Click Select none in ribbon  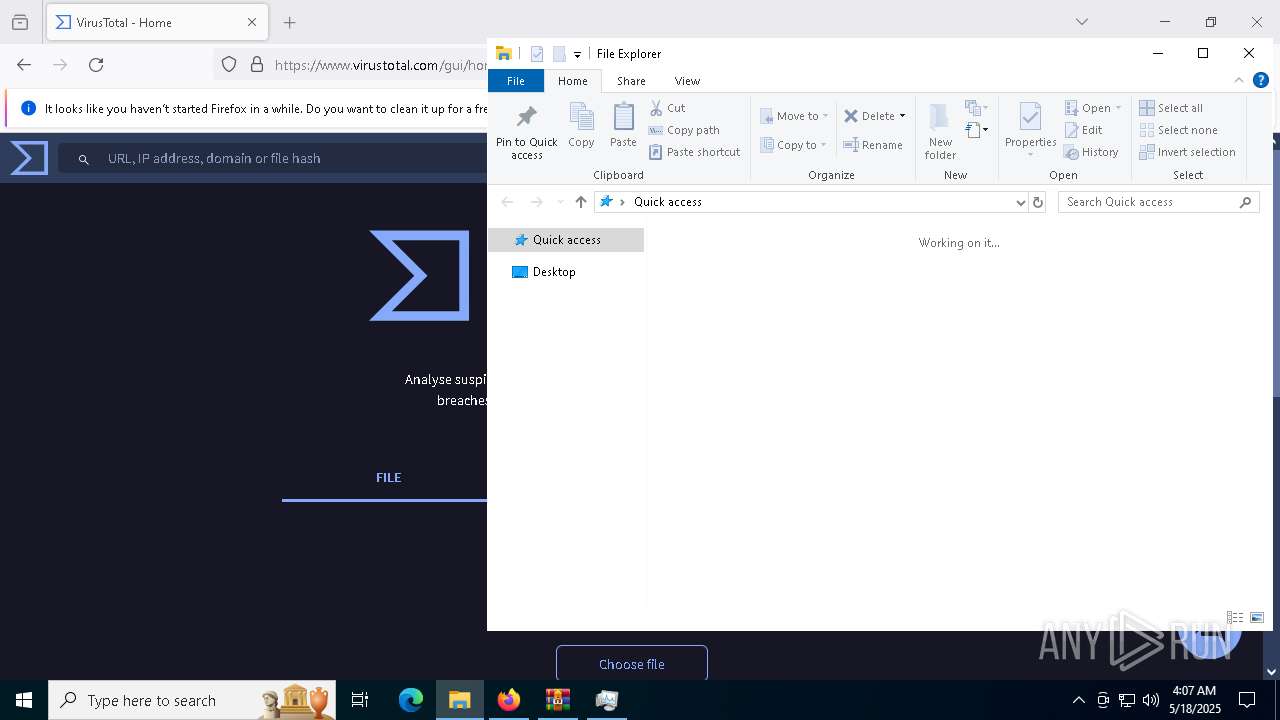[1178, 130]
